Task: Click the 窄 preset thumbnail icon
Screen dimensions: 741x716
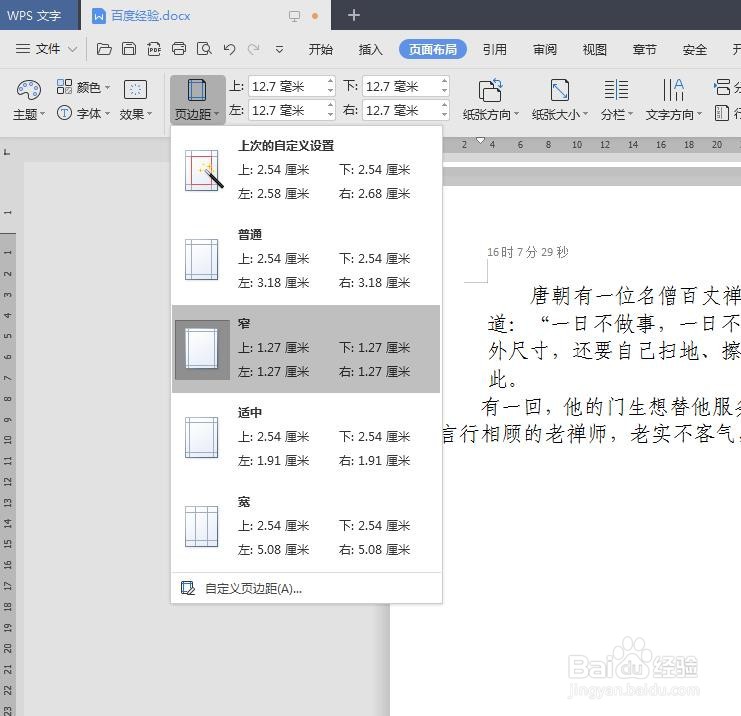Action: (x=202, y=349)
